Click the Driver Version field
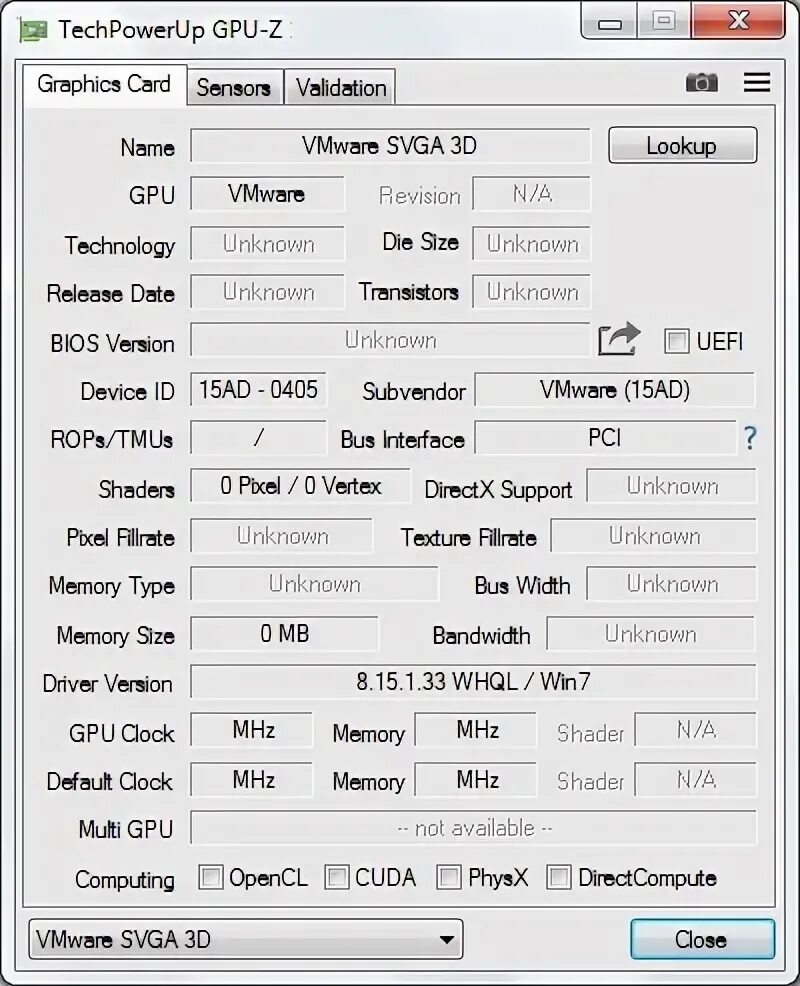The width and height of the screenshot is (800, 986). pyautogui.click(x=473, y=682)
